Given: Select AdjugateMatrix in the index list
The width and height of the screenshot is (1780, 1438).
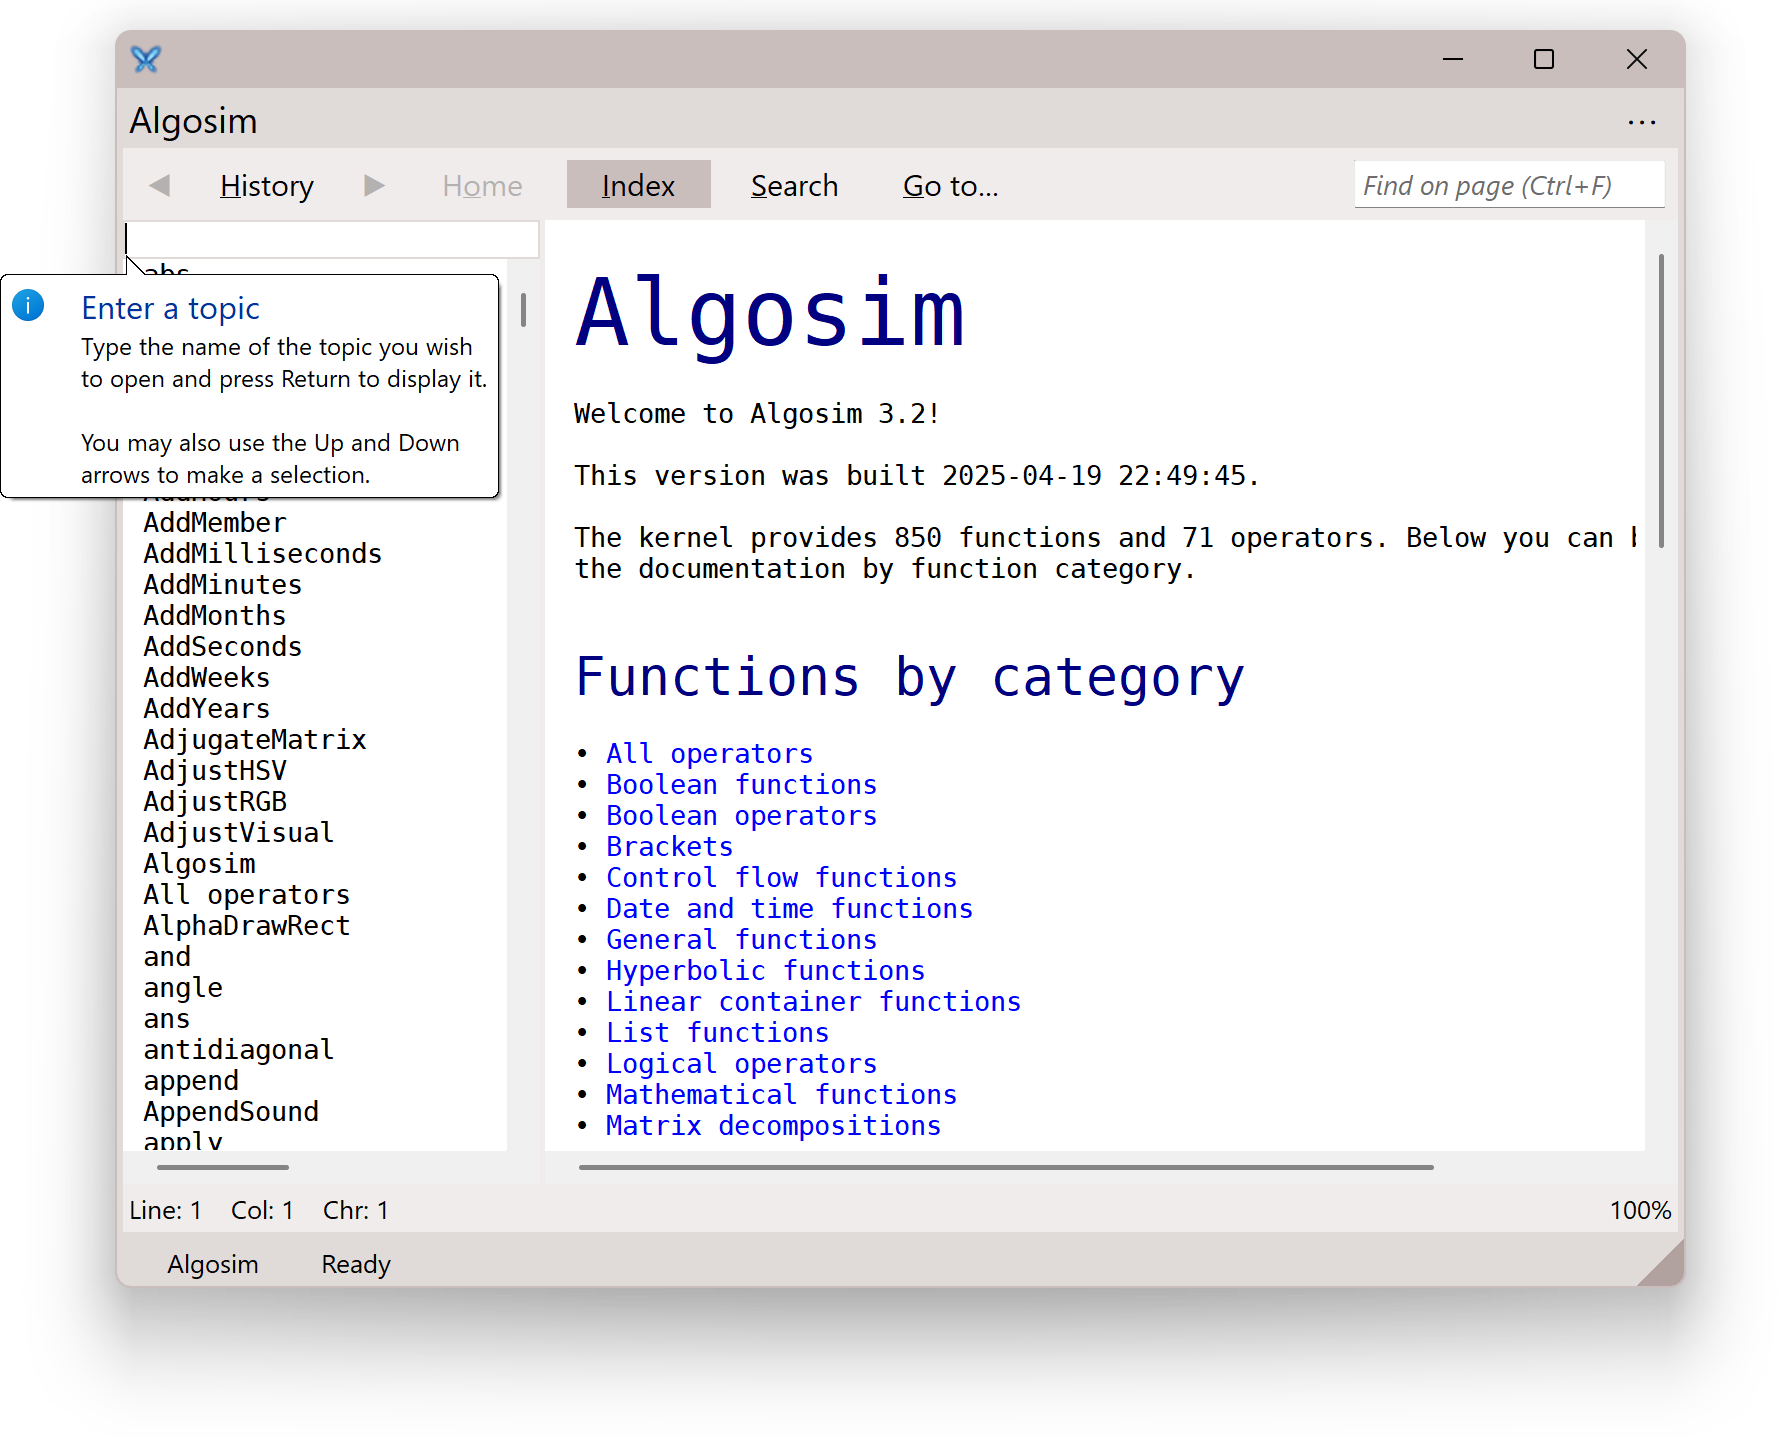Looking at the screenshot, I should [254, 739].
